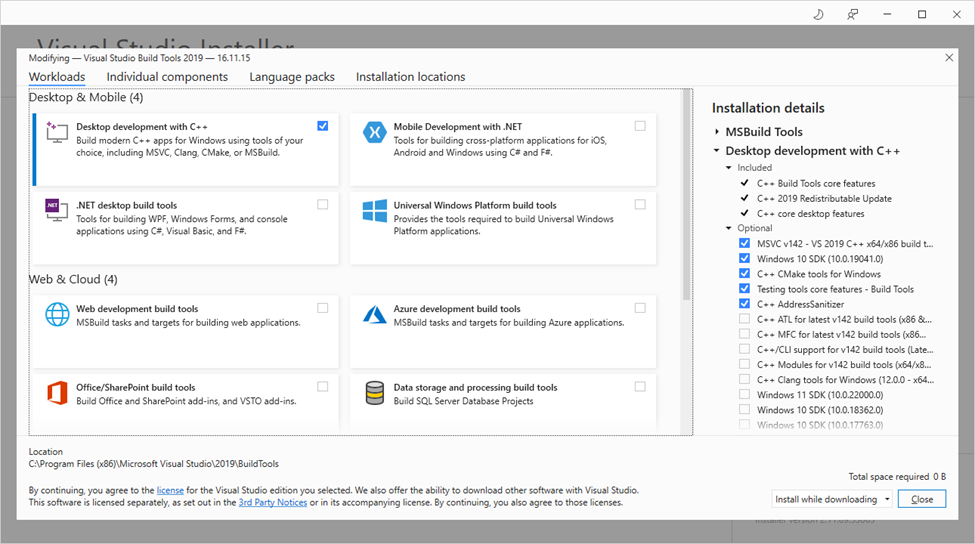Click the Office/SharePoint build tools icon

coord(57,393)
